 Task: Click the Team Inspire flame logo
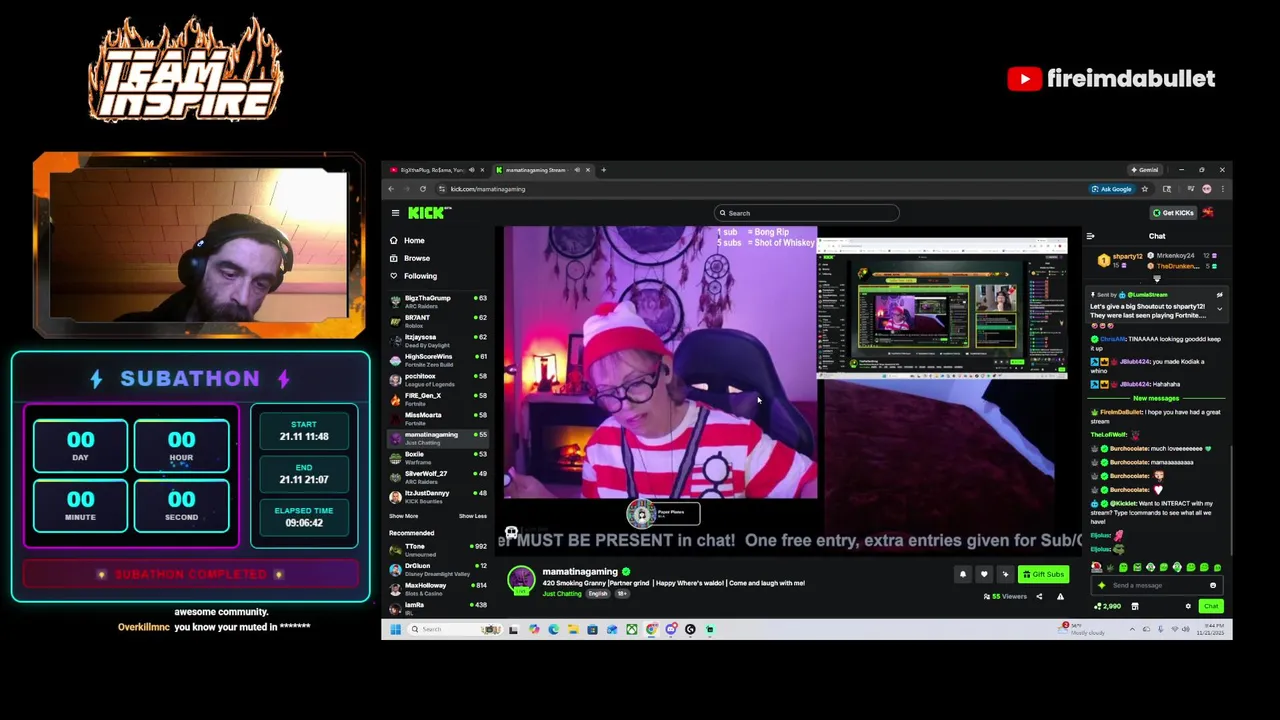click(x=185, y=70)
